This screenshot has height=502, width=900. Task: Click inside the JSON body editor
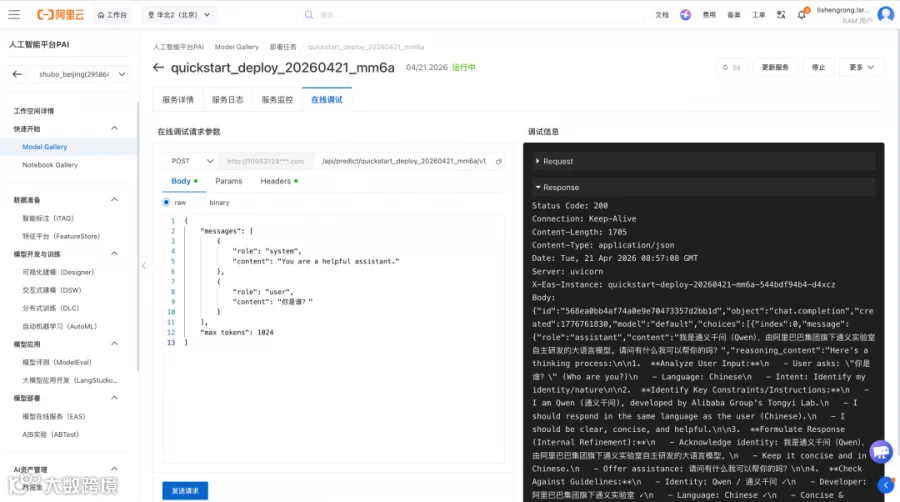(333, 338)
